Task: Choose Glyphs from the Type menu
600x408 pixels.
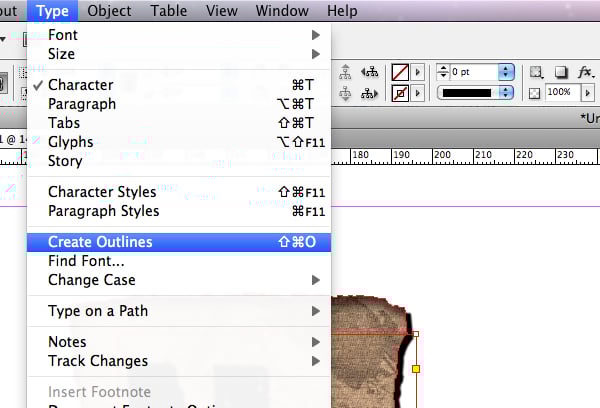Action: (x=179, y=142)
